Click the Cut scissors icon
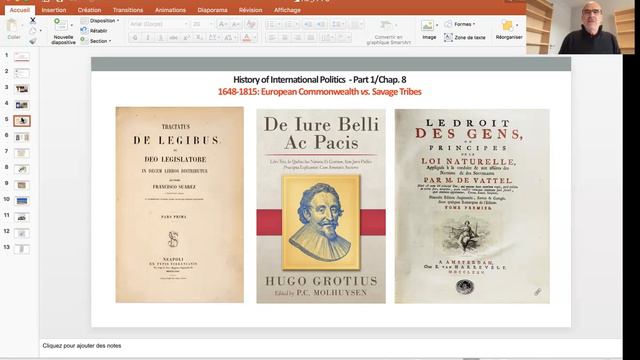Viewport: 640px width, 360px height. click(x=33, y=20)
